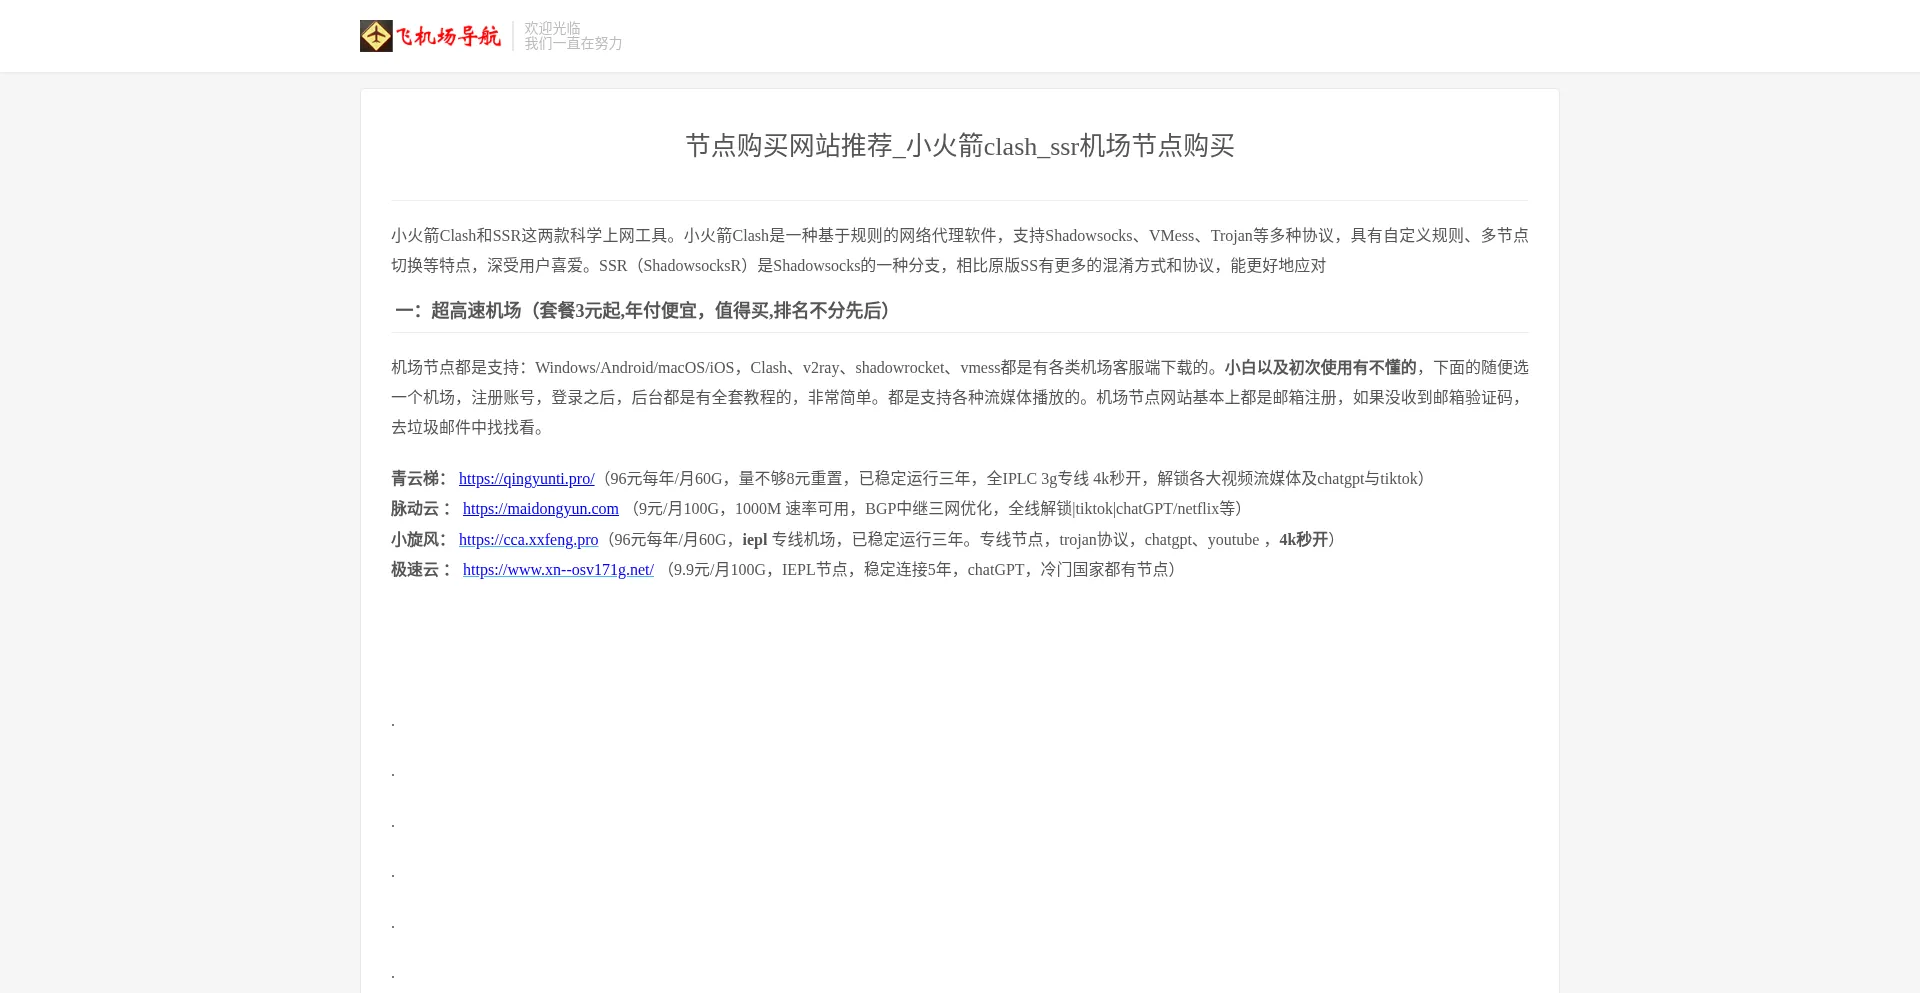The image size is (1920, 993).
Task: Click the bold text 小白以及初次使用有不懂的
Action: click(x=1320, y=368)
